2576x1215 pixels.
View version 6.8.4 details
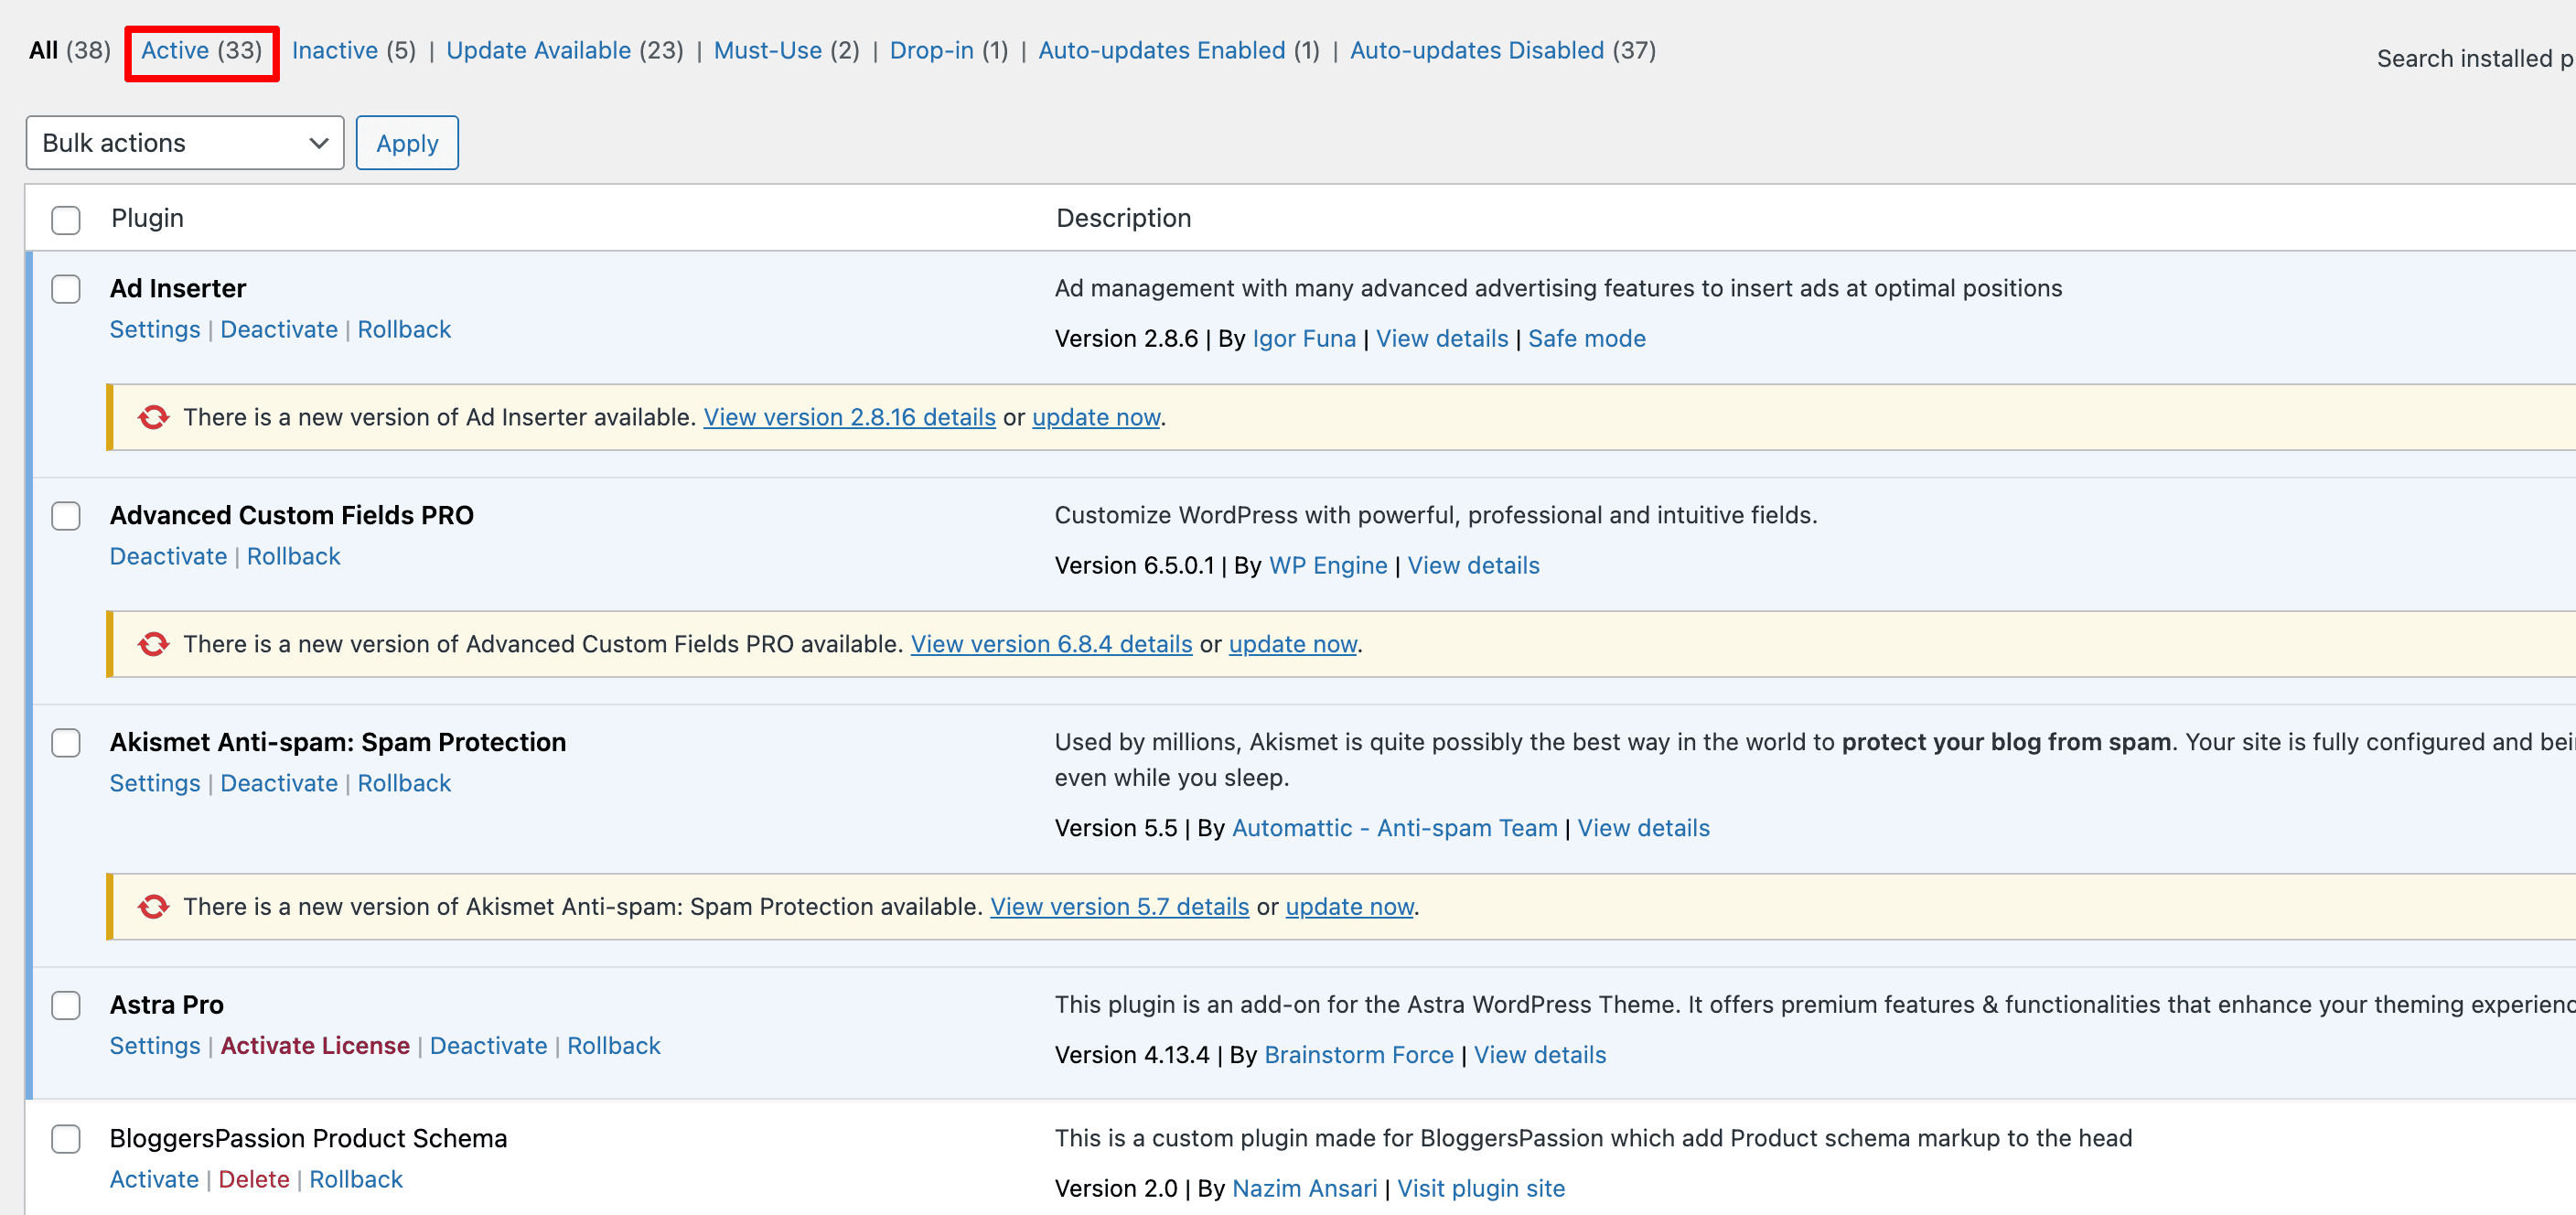(1051, 644)
